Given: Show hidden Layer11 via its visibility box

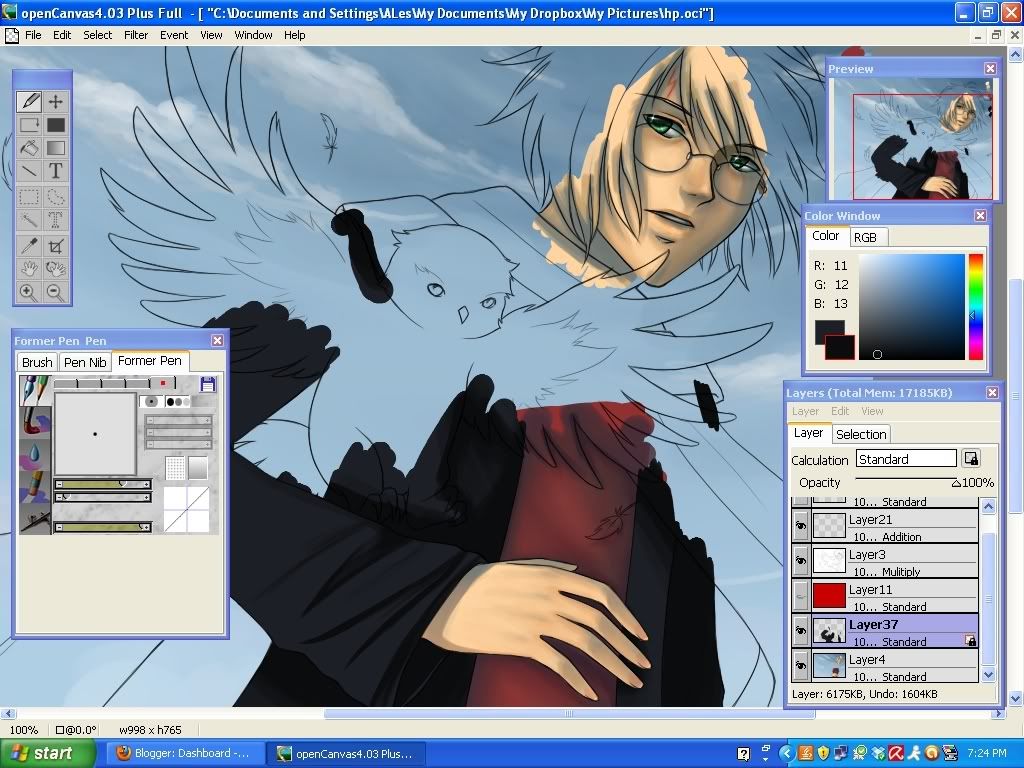Looking at the screenshot, I should 800,596.
